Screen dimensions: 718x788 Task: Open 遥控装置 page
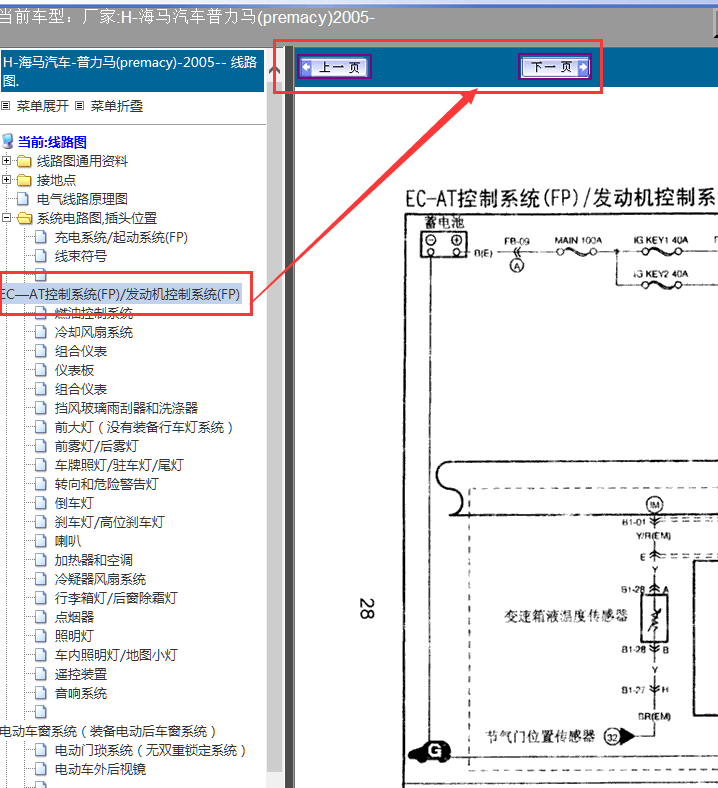80,674
